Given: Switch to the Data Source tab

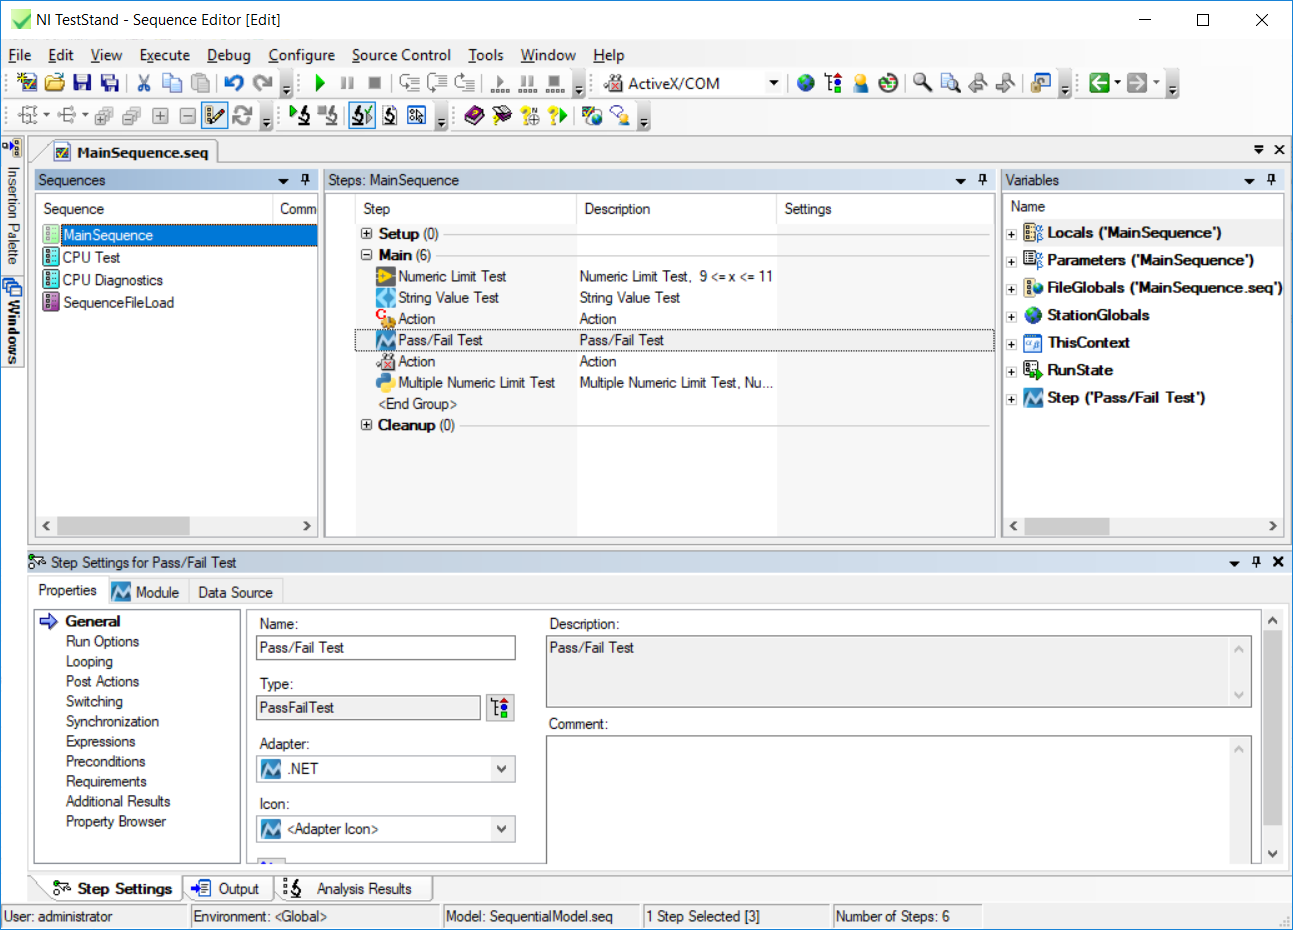Looking at the screenshot, I should tap(235, 592).
